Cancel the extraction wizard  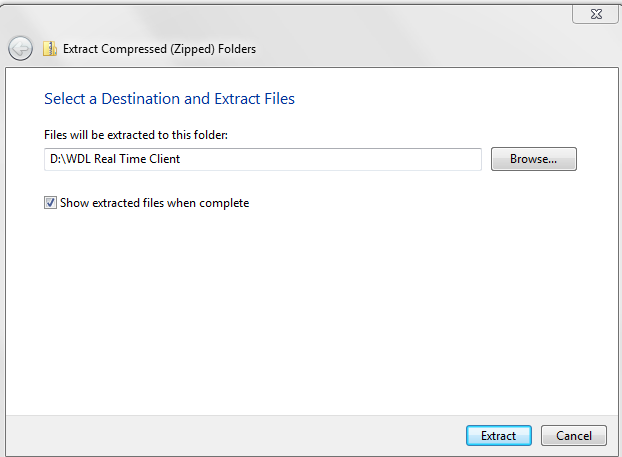click(x=573, y=435)
